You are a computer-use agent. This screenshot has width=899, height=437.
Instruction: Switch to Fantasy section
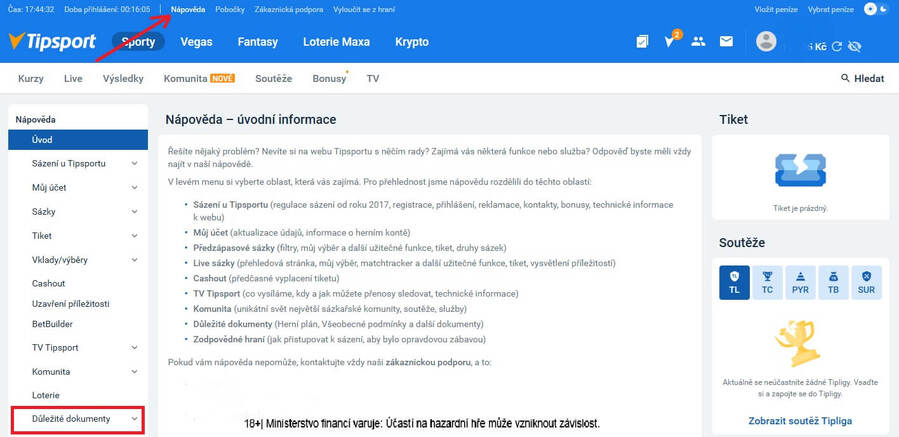click(257, 42)
